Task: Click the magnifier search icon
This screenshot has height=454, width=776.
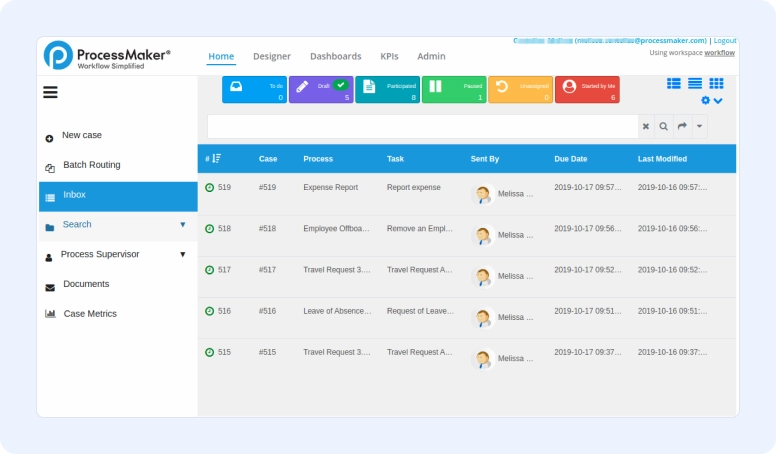Action: (x=664, y=126)
